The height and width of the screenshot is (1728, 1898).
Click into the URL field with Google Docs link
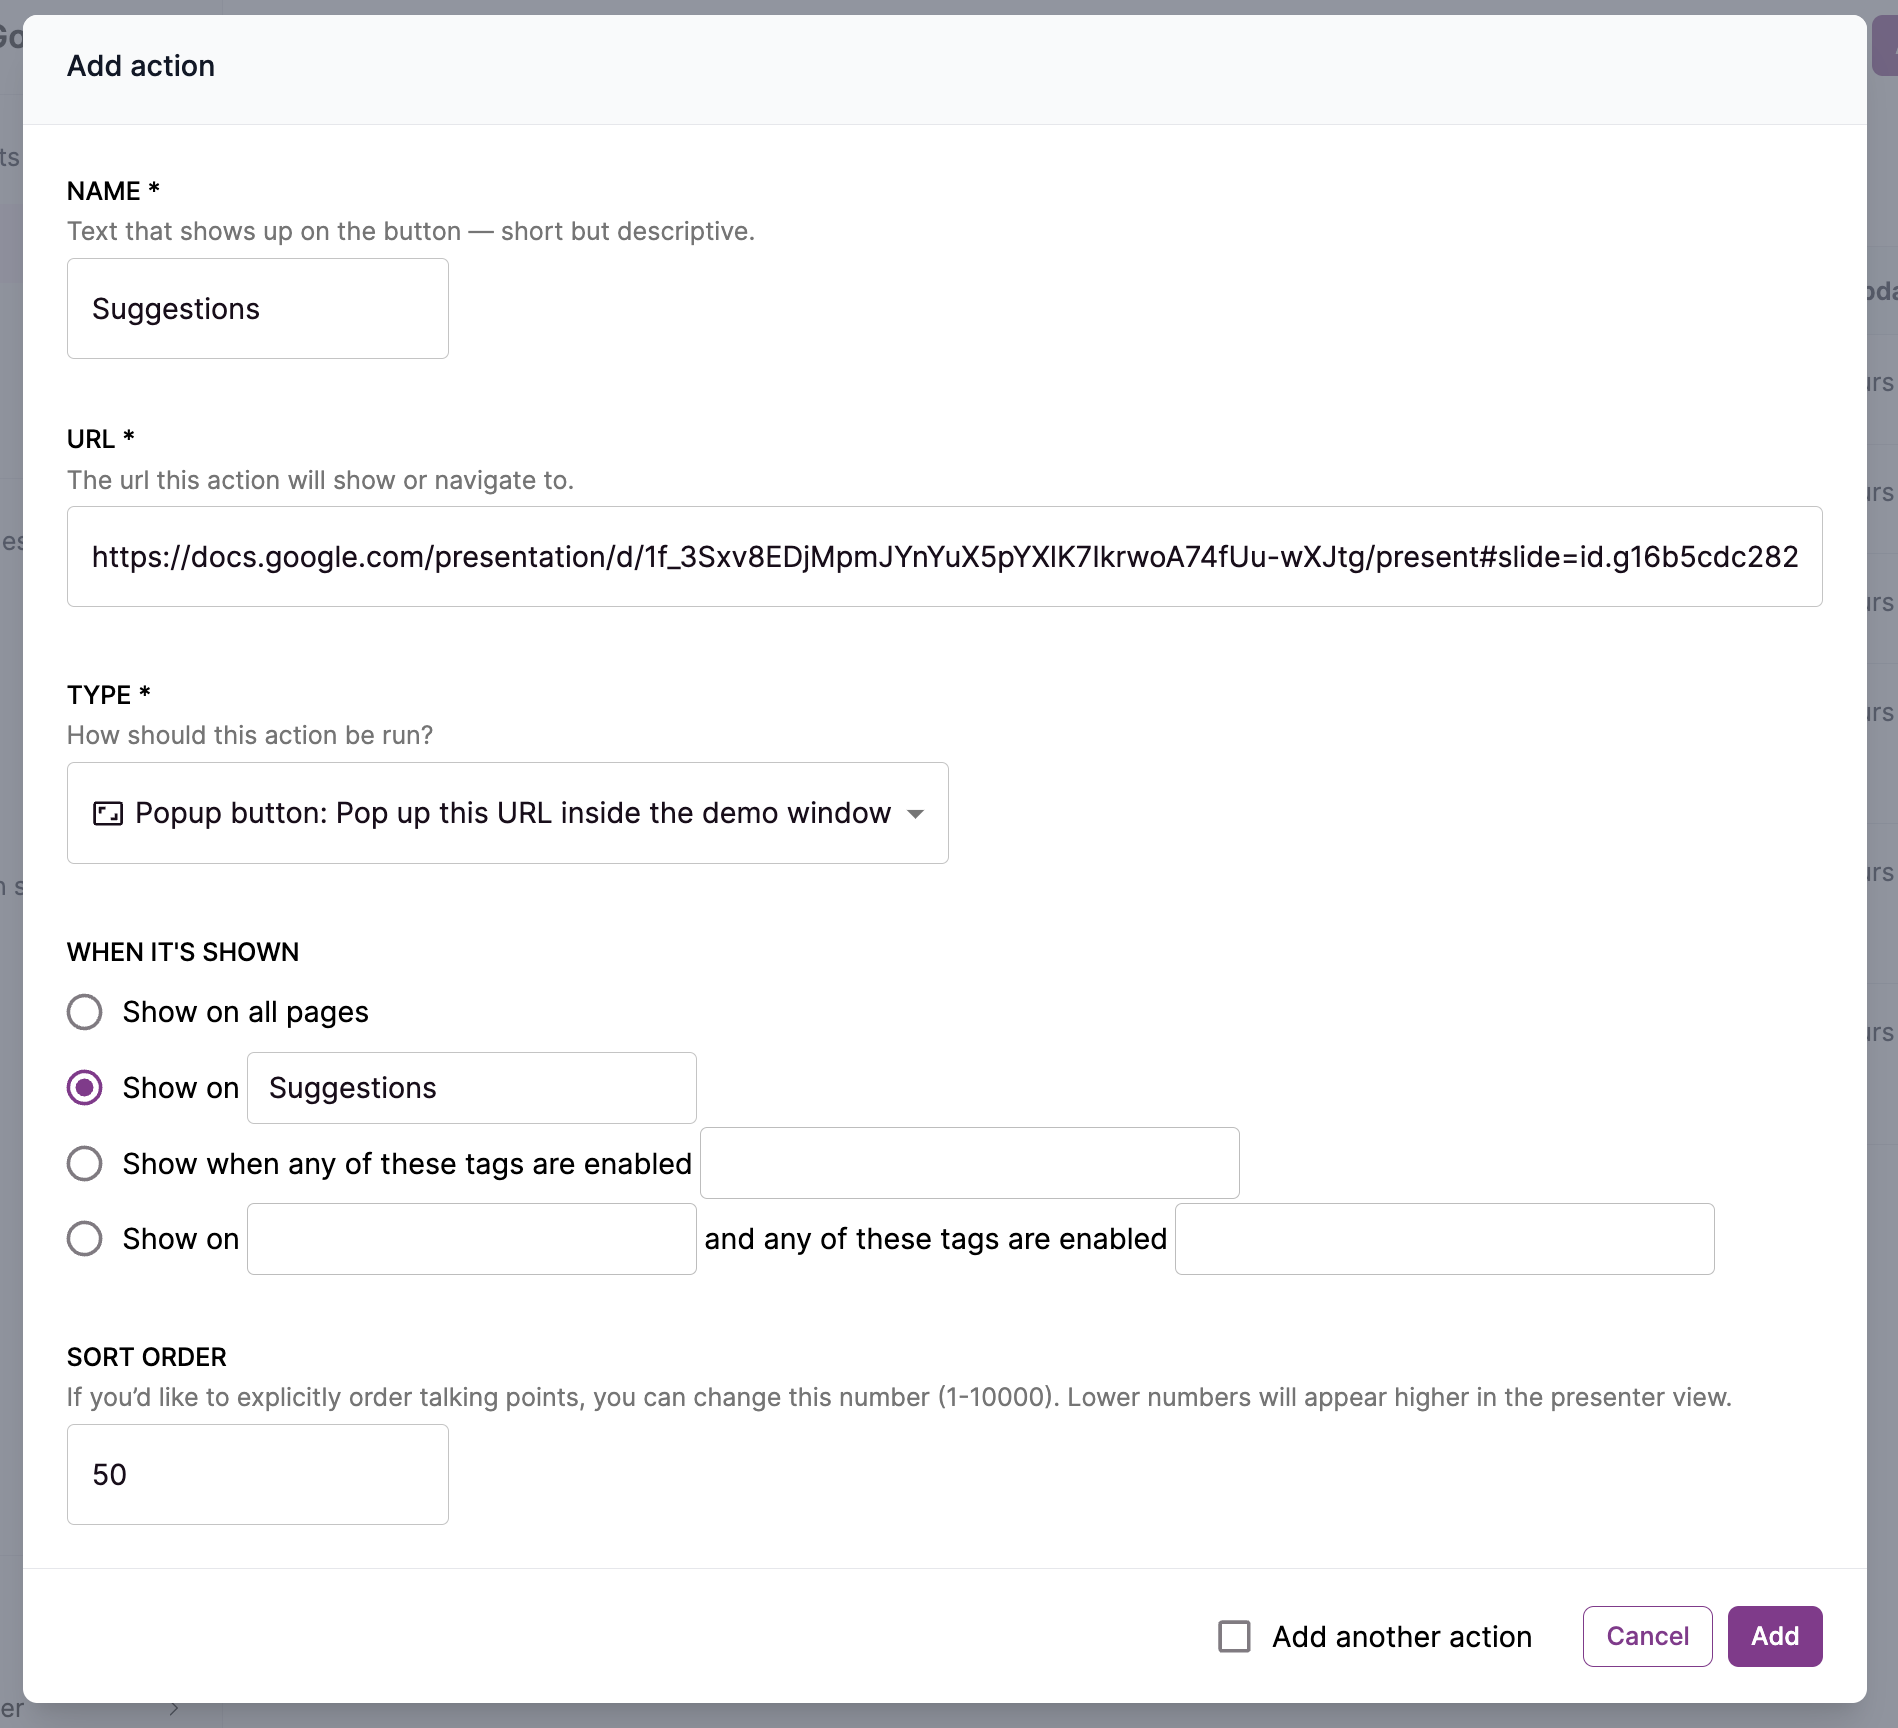[x=944, y=557]
